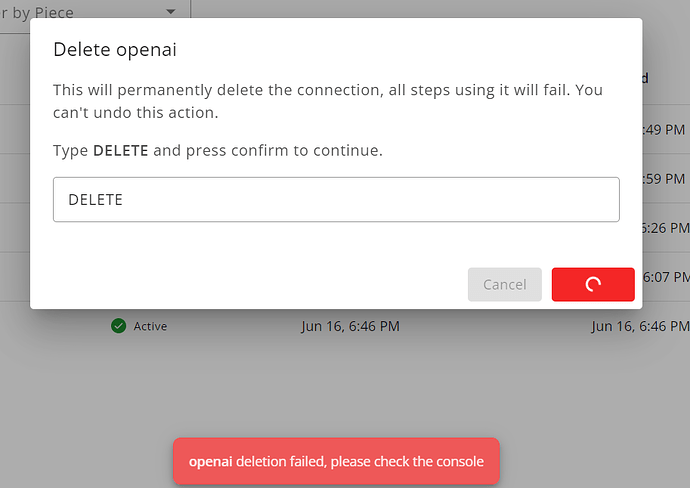Click the loading spinner icon on red button
Image resolution: width=690 pixels, height=488 pixels.
[593, 284]
